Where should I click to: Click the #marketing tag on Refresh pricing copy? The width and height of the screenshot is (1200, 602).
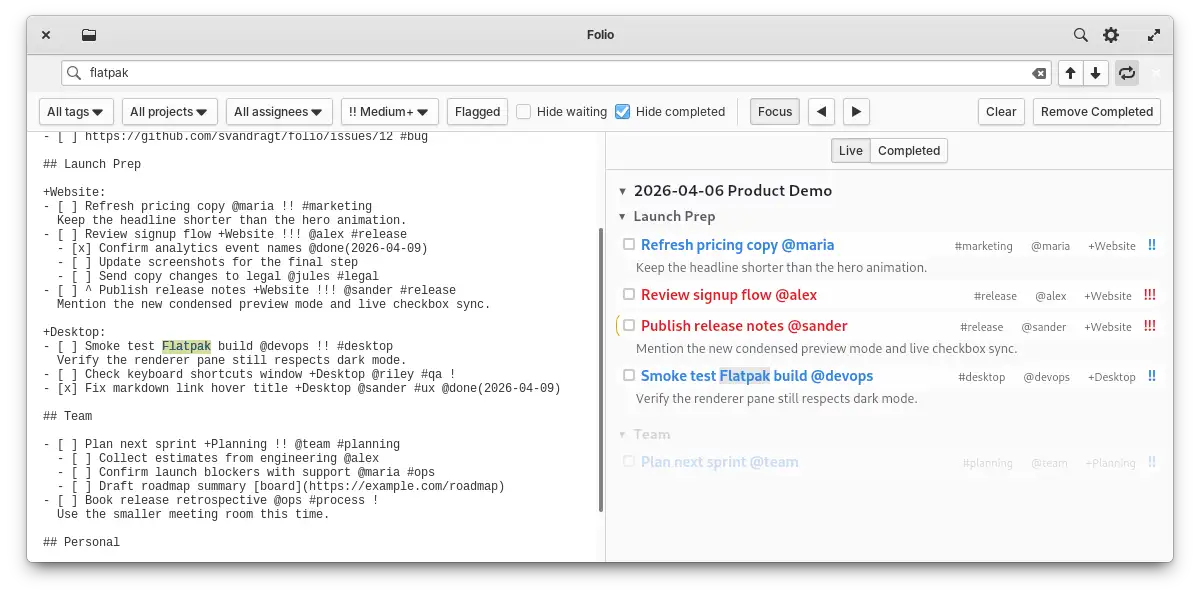tap(983, 246)
